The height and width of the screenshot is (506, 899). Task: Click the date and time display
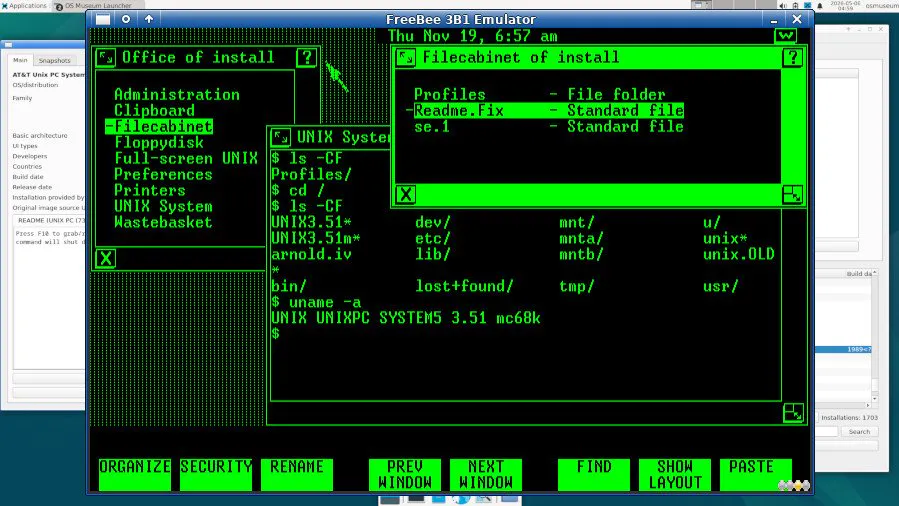pyautogui.click(x=473, y=36)
